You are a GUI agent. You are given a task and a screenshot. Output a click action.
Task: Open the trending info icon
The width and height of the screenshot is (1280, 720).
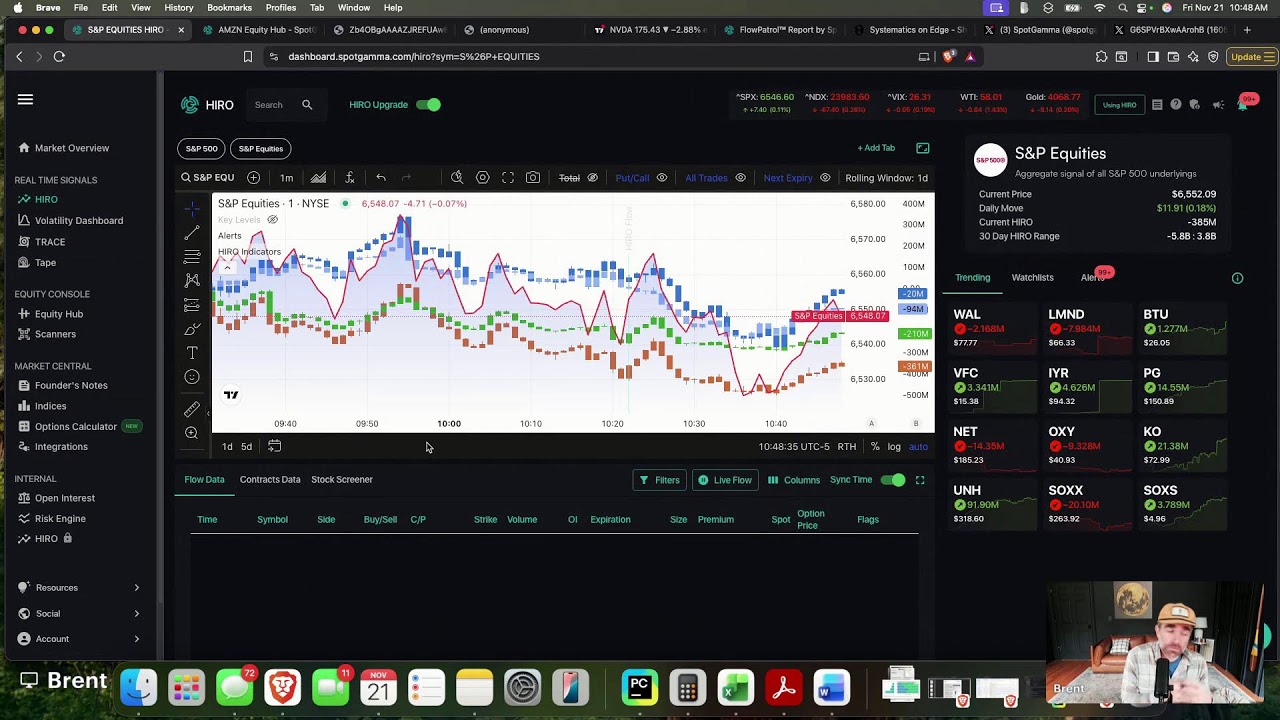pos(1237,278)
